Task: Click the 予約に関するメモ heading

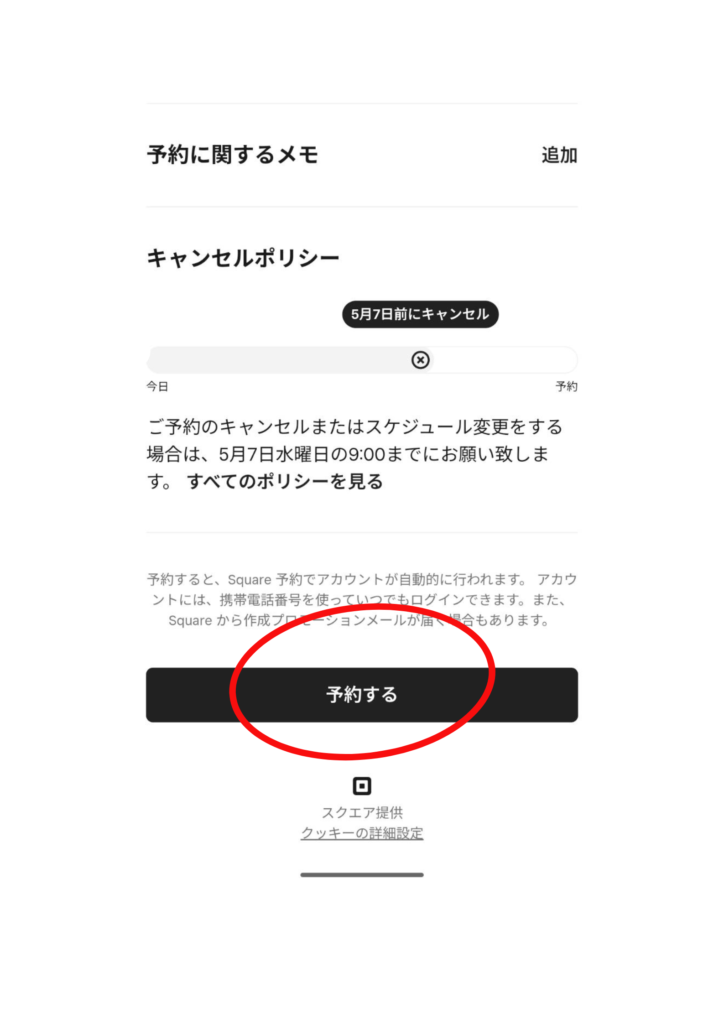Action: click(232, 155)
